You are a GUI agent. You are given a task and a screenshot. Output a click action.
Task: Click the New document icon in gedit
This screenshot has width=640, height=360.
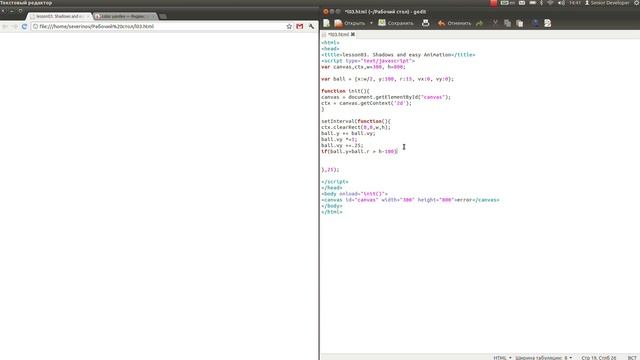point(327,23)
